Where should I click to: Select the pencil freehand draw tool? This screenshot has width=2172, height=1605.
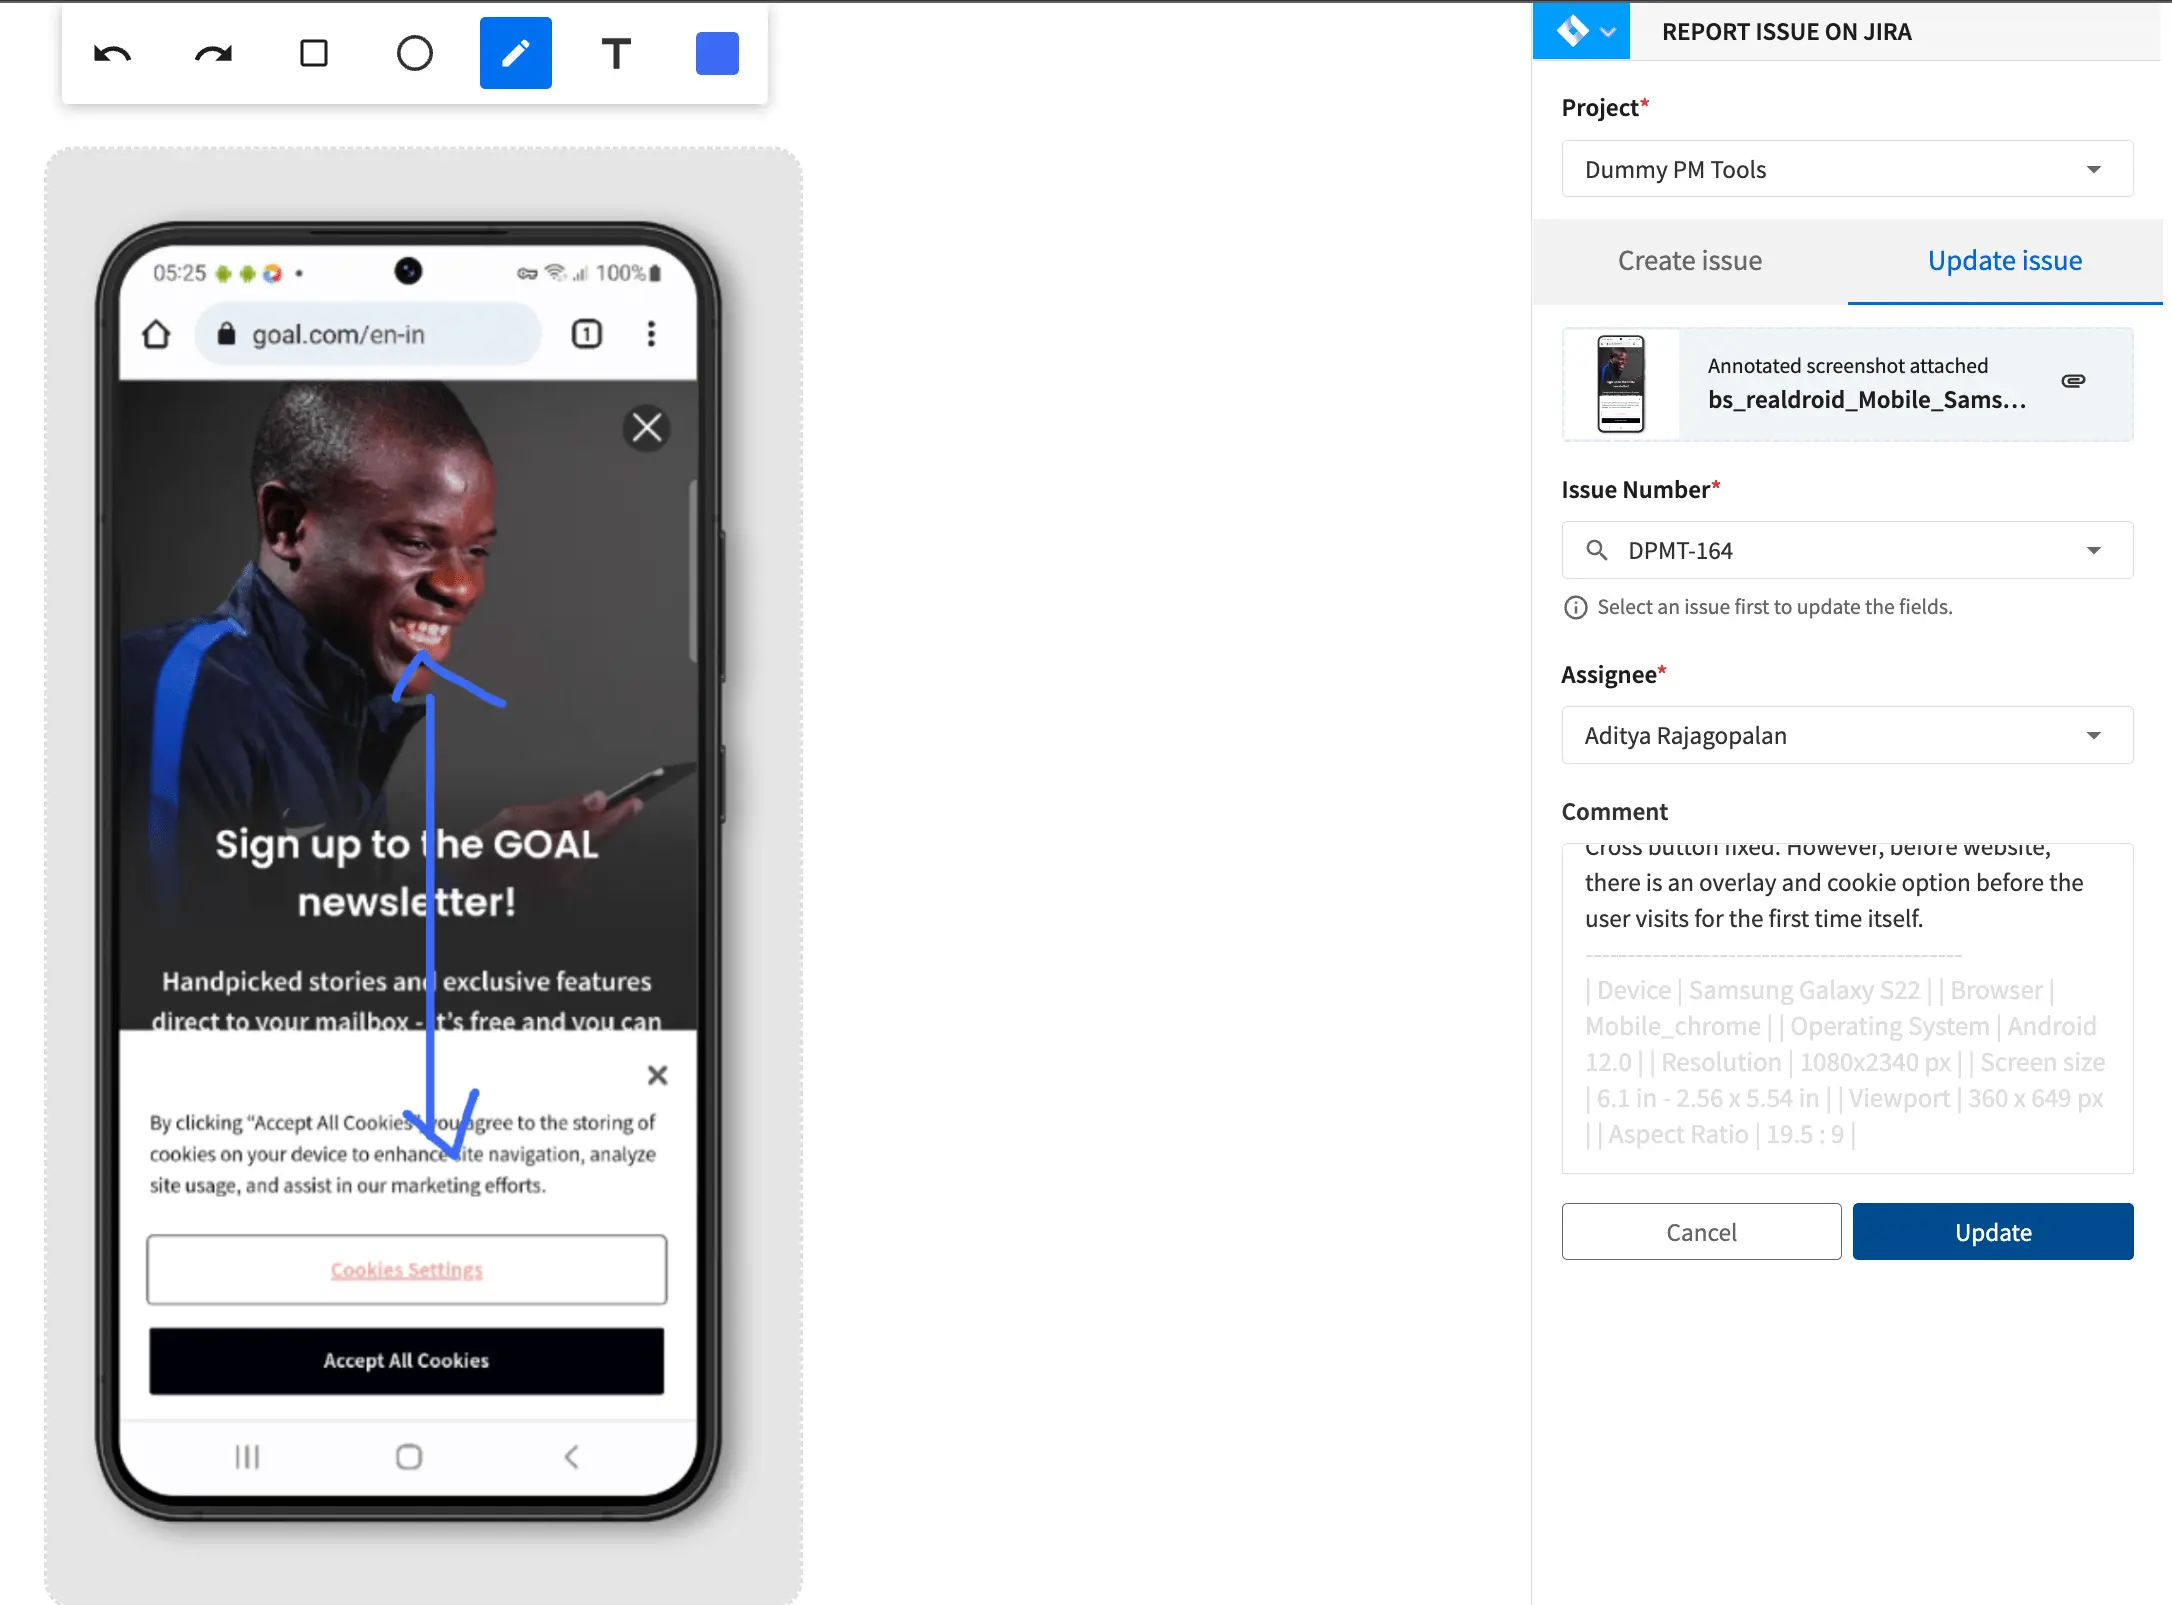pos(516,53)
